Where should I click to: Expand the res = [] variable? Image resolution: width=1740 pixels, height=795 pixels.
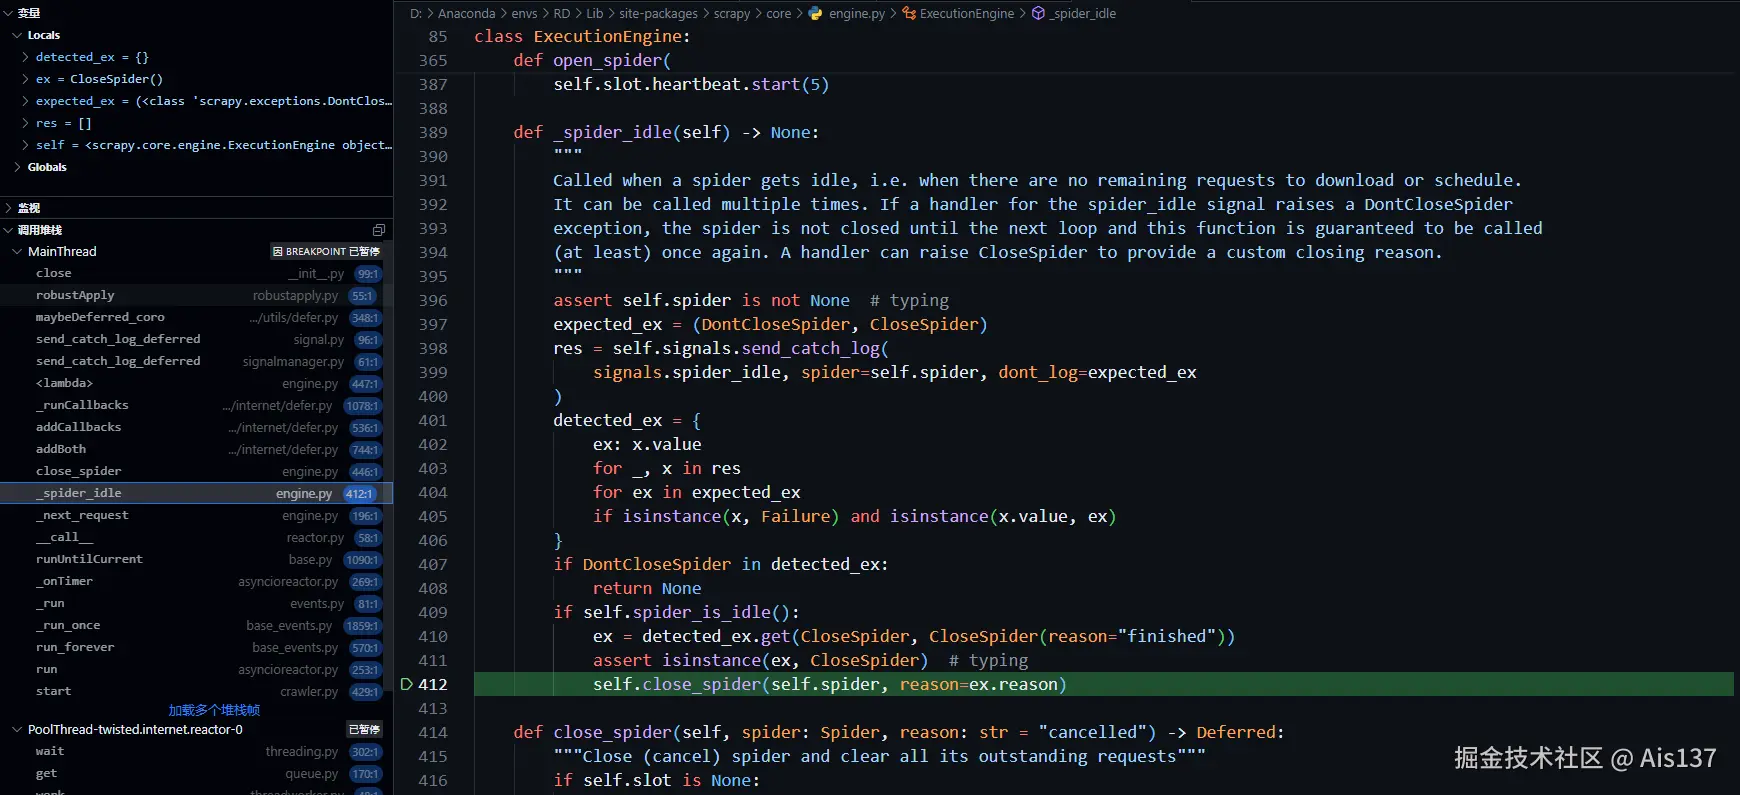click(x=25, y=123)
